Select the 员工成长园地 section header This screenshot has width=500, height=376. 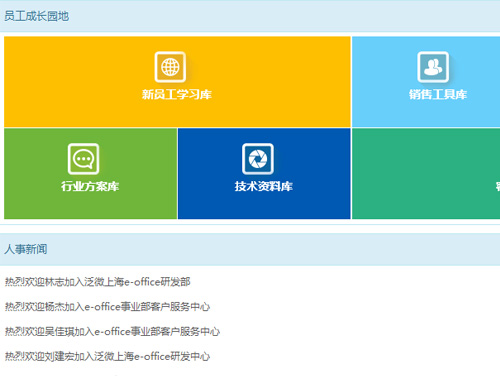tap(36, 16)
